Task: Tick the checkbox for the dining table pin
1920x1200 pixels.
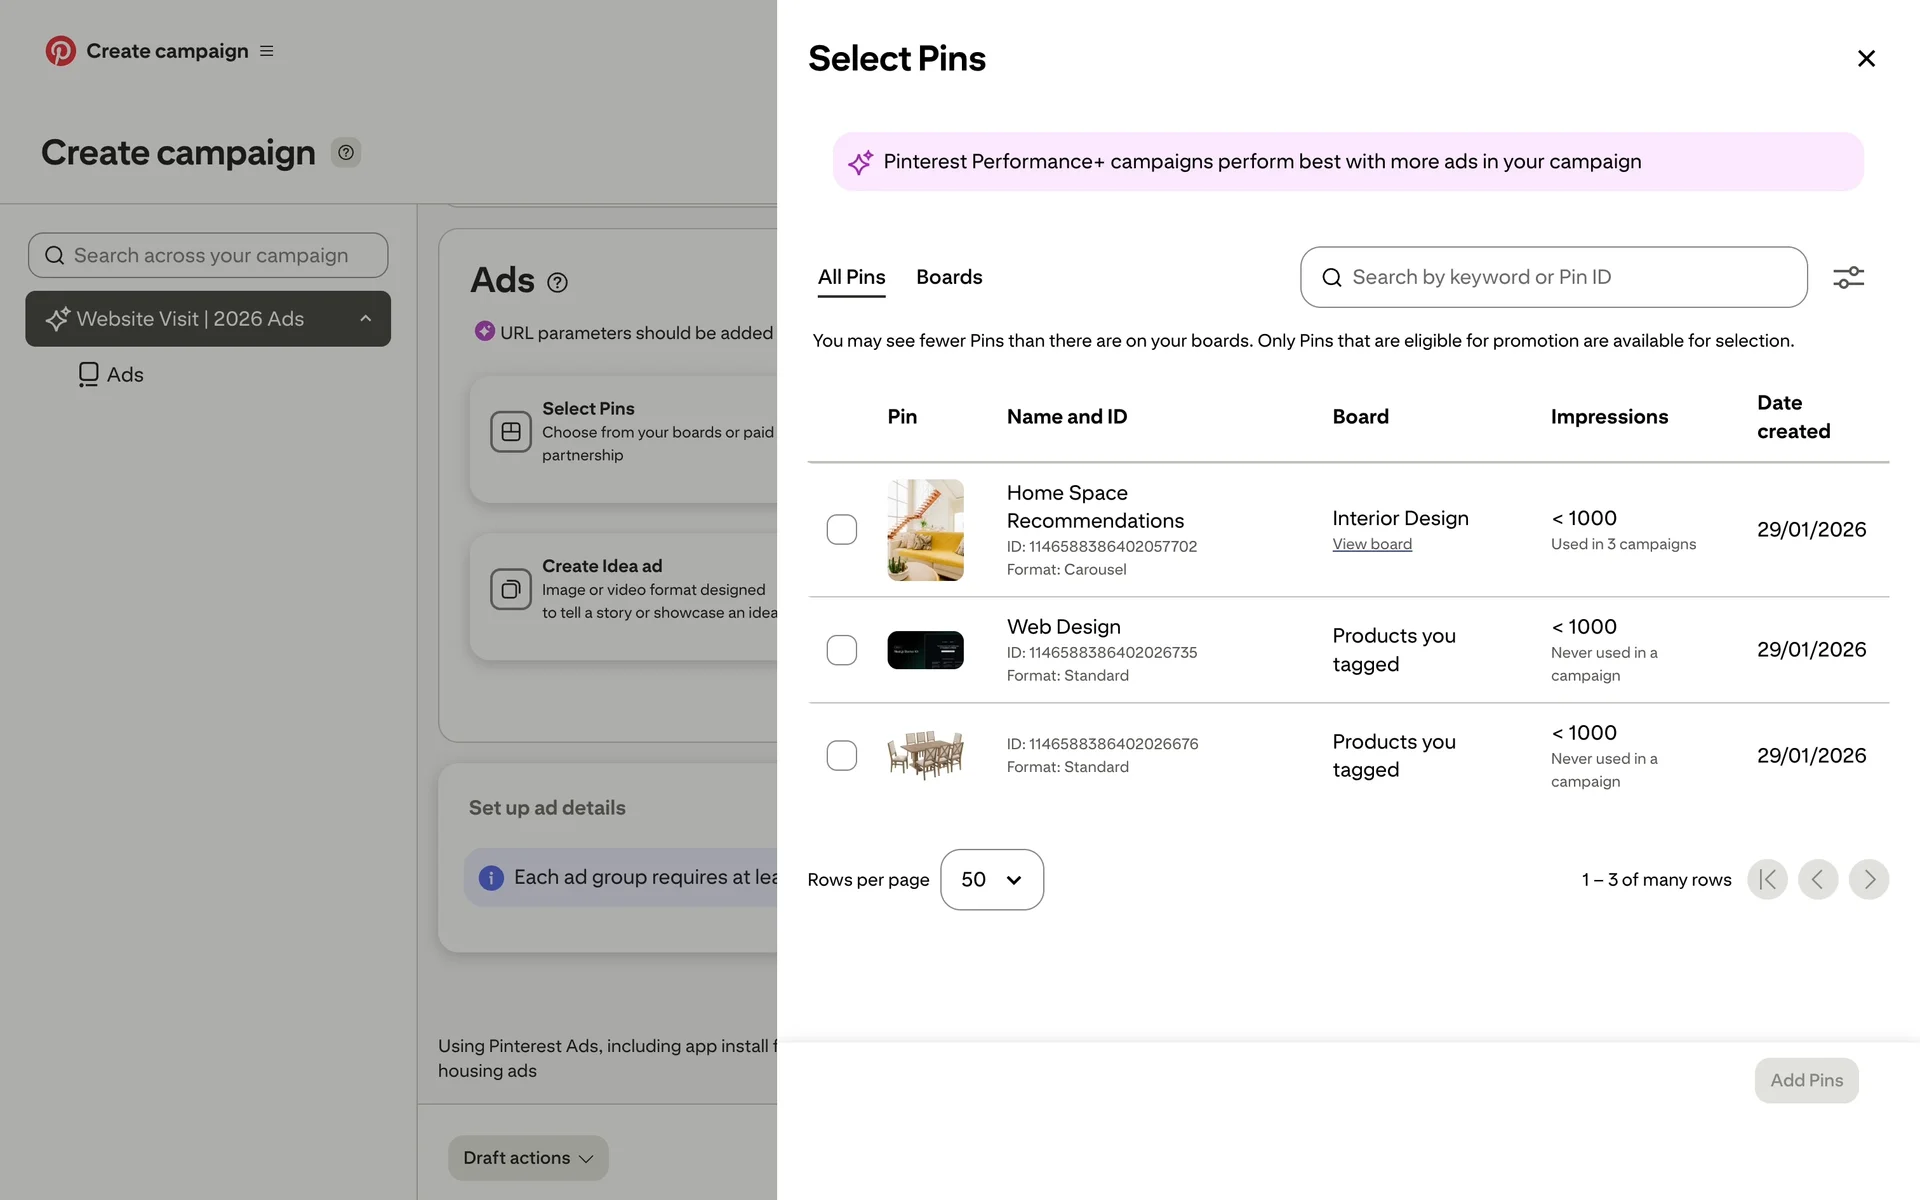Action: tap(842, 756)
